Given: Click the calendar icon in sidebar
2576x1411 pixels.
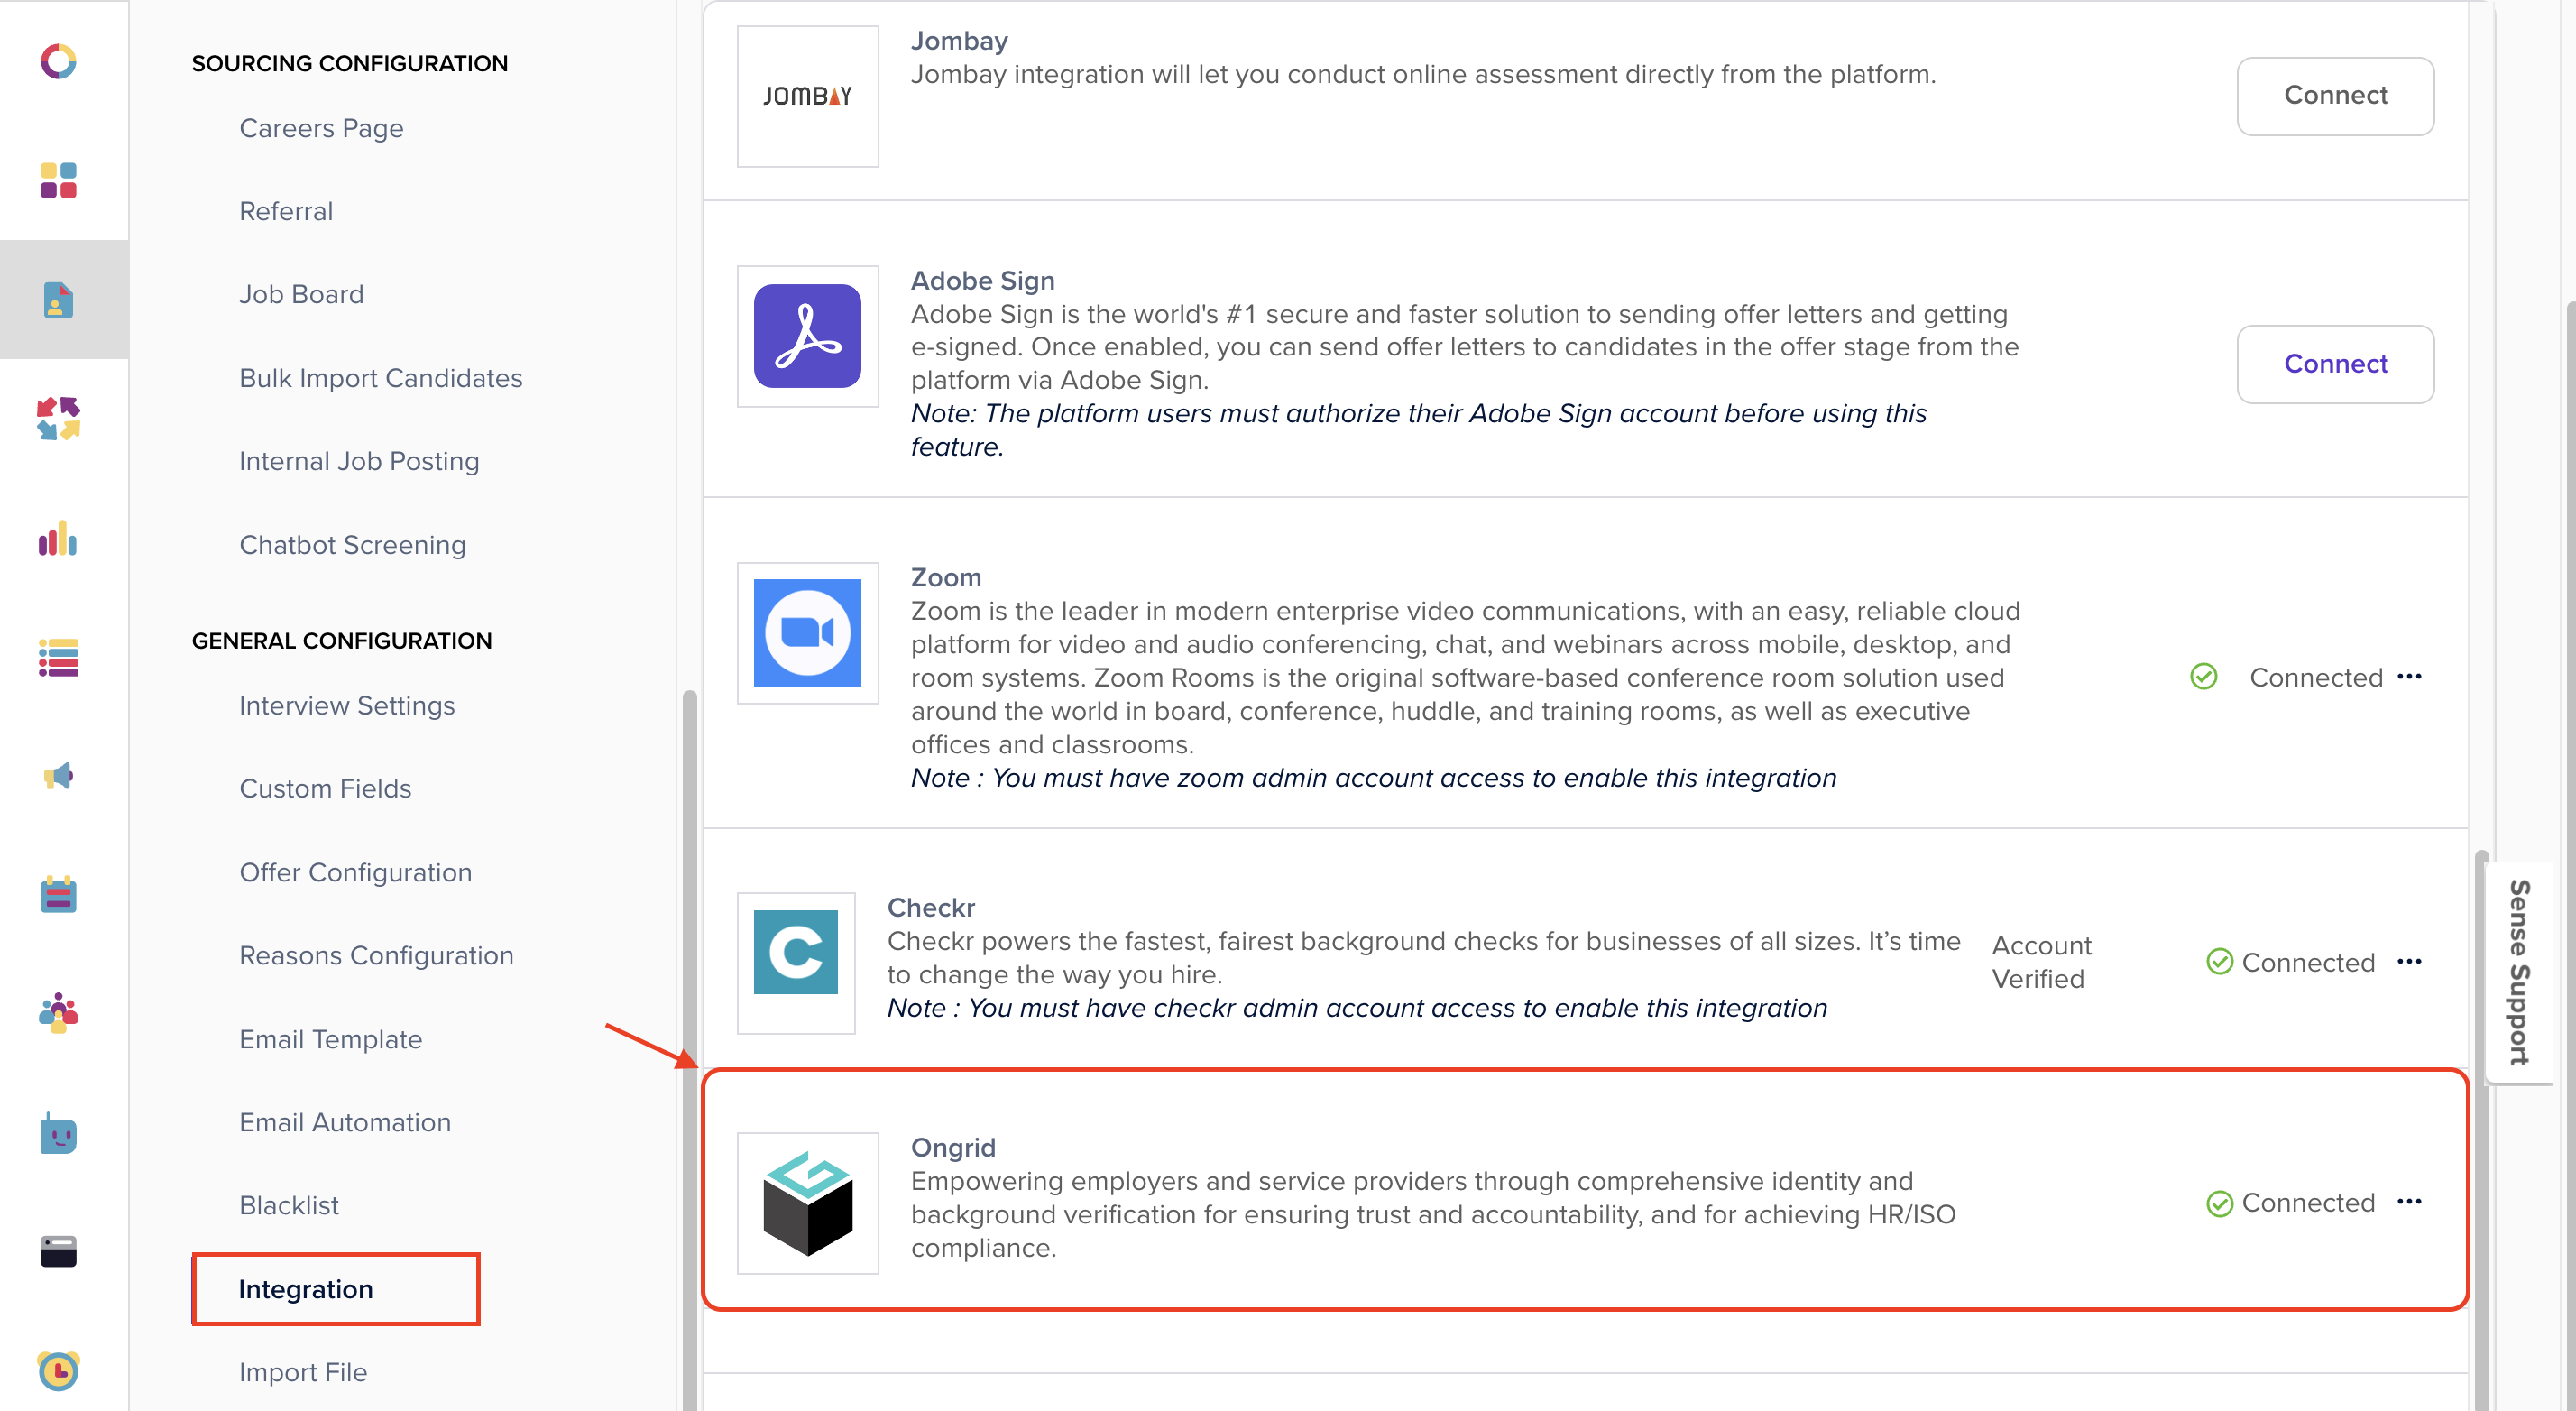Looking at the screenshot, I should [60, 895].
